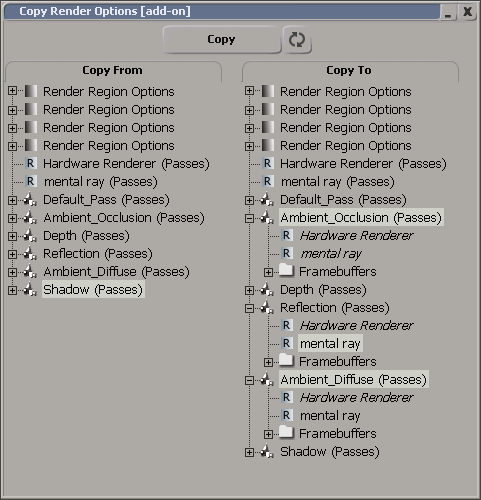Click the Framebuffers folder icon under Reflection
481x500 pixels.
pos(287,361)
